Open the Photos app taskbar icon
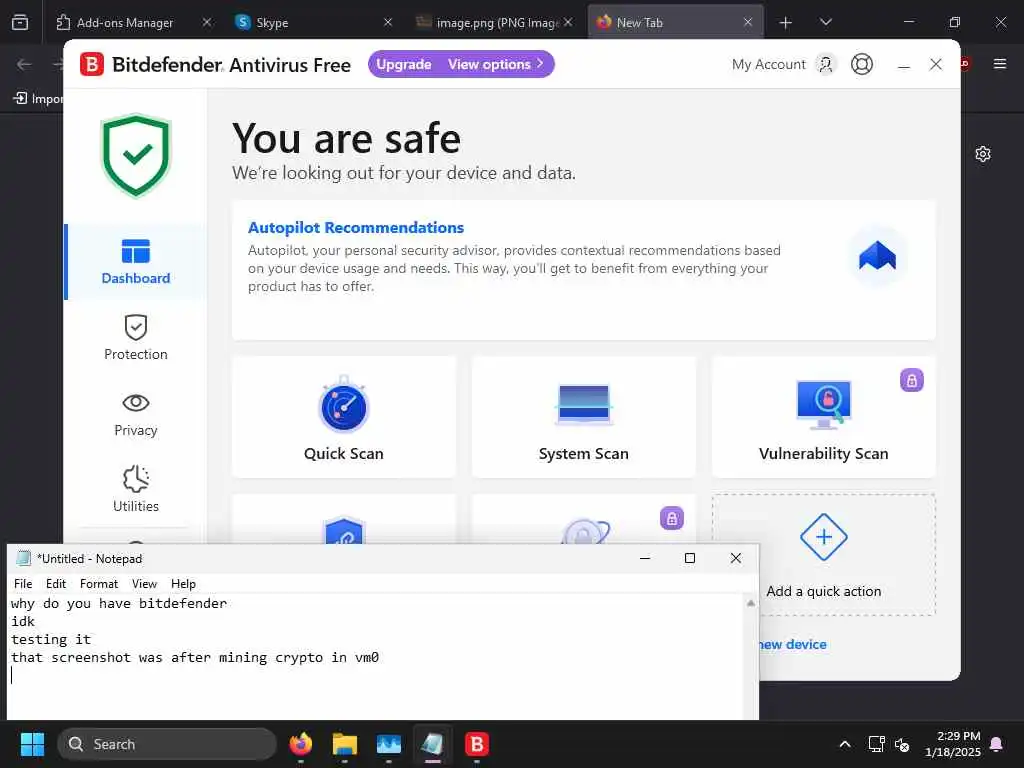The image size is (1024, 768). point(389,744)
